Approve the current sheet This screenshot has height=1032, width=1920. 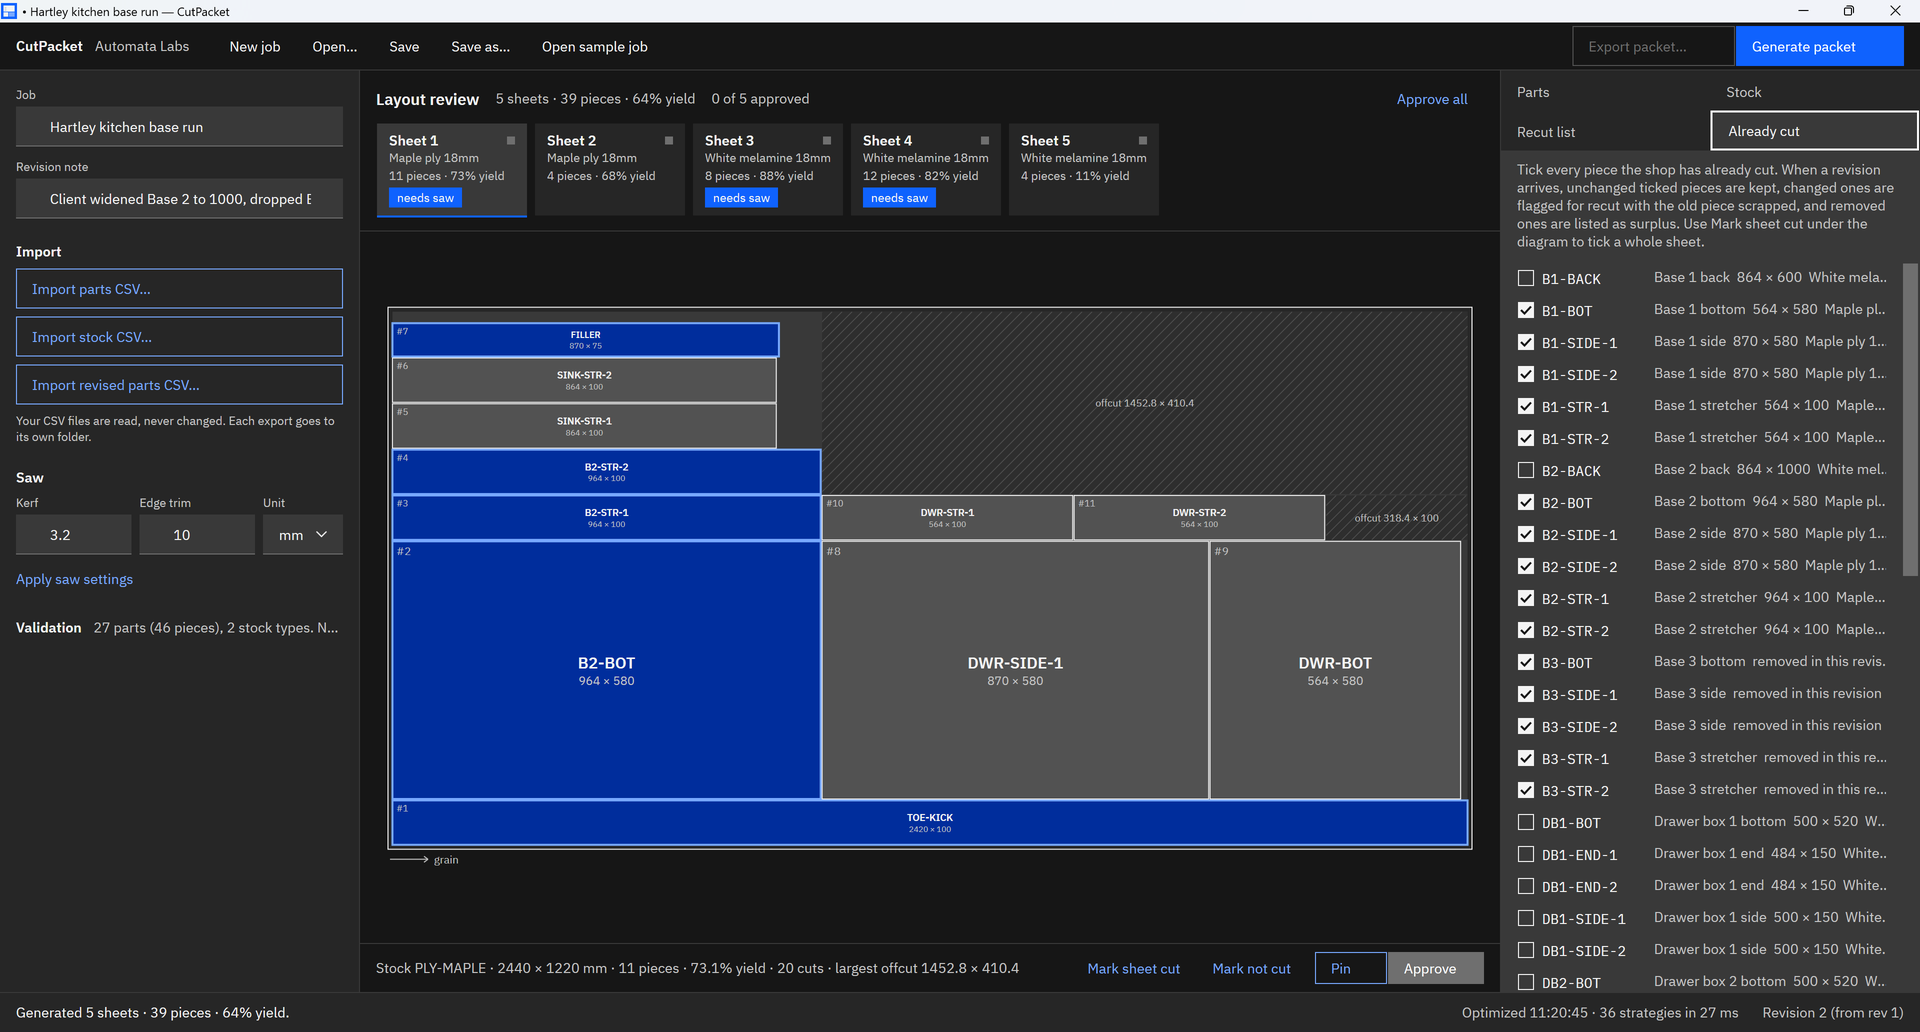[x=1435, y=968]
